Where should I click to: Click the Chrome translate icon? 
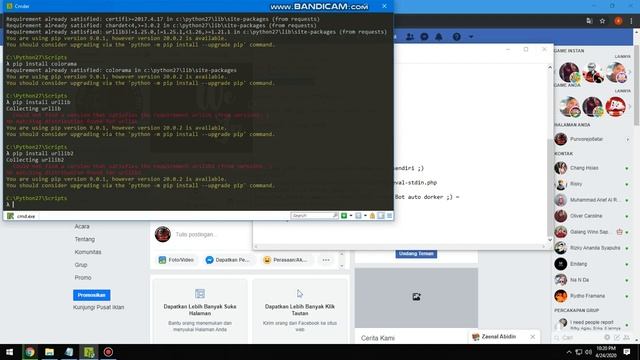click(x=589, y=21)
